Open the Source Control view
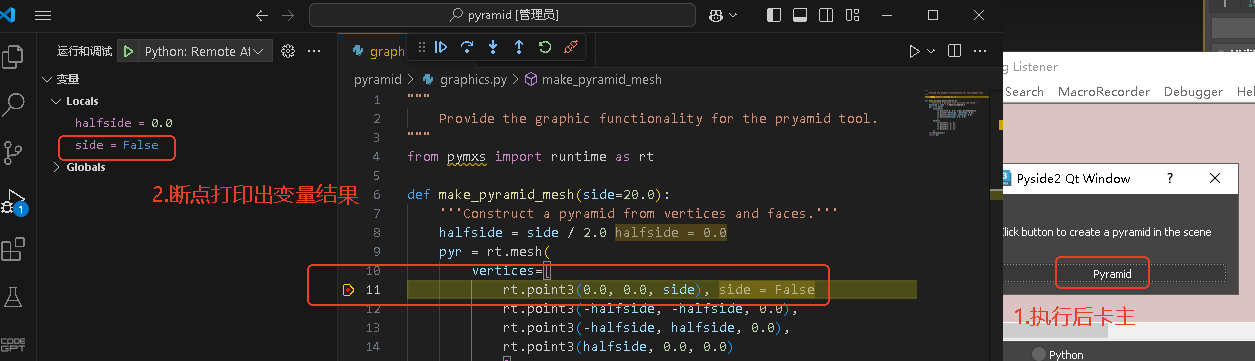The width and height of the screenshot is (1255, 361). (x=14, y=151)
